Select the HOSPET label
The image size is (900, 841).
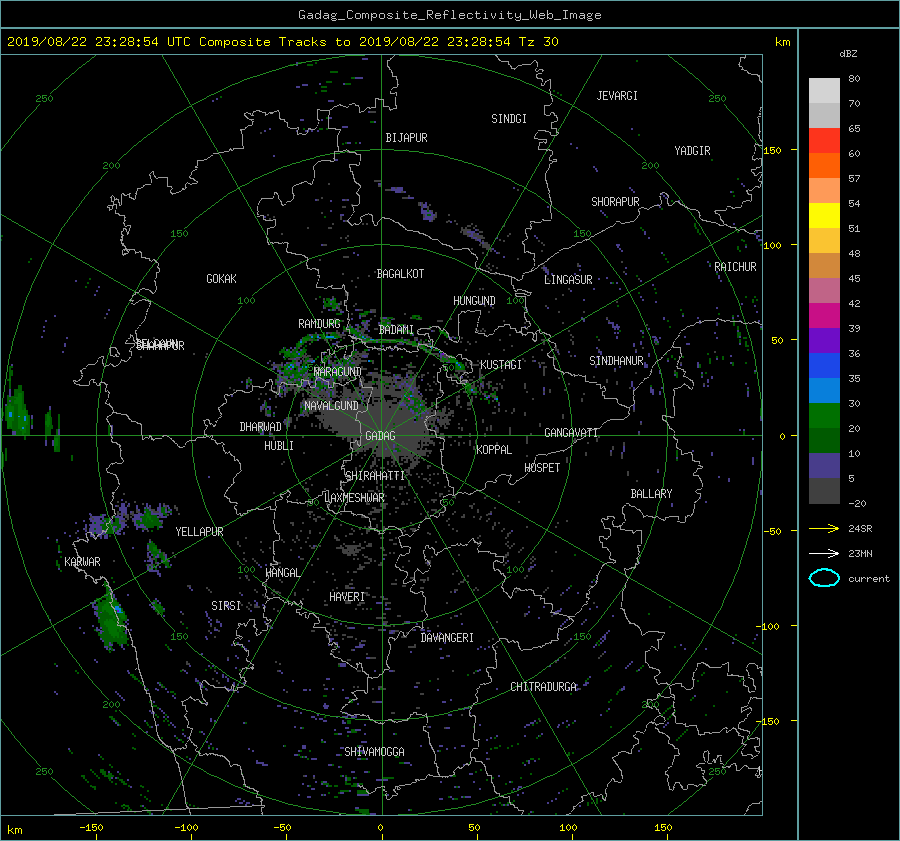[542, 468]
